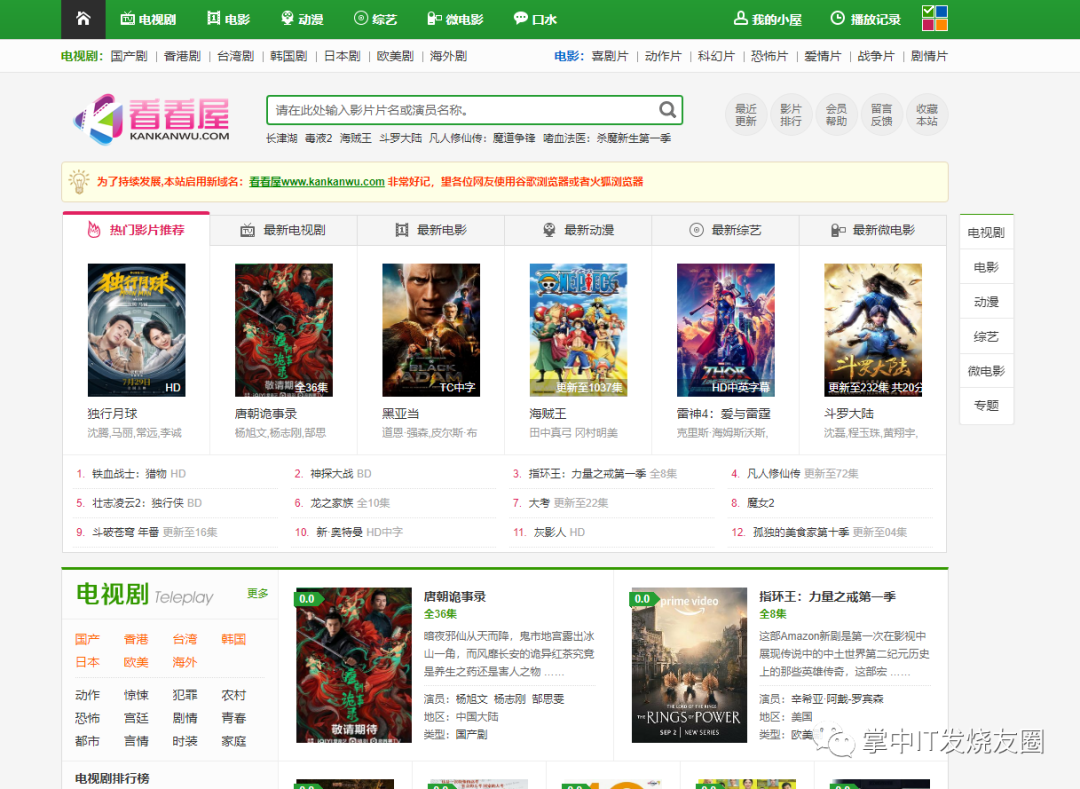Click hot search keyword 斗罗大陆

click(x=400, y=138)
